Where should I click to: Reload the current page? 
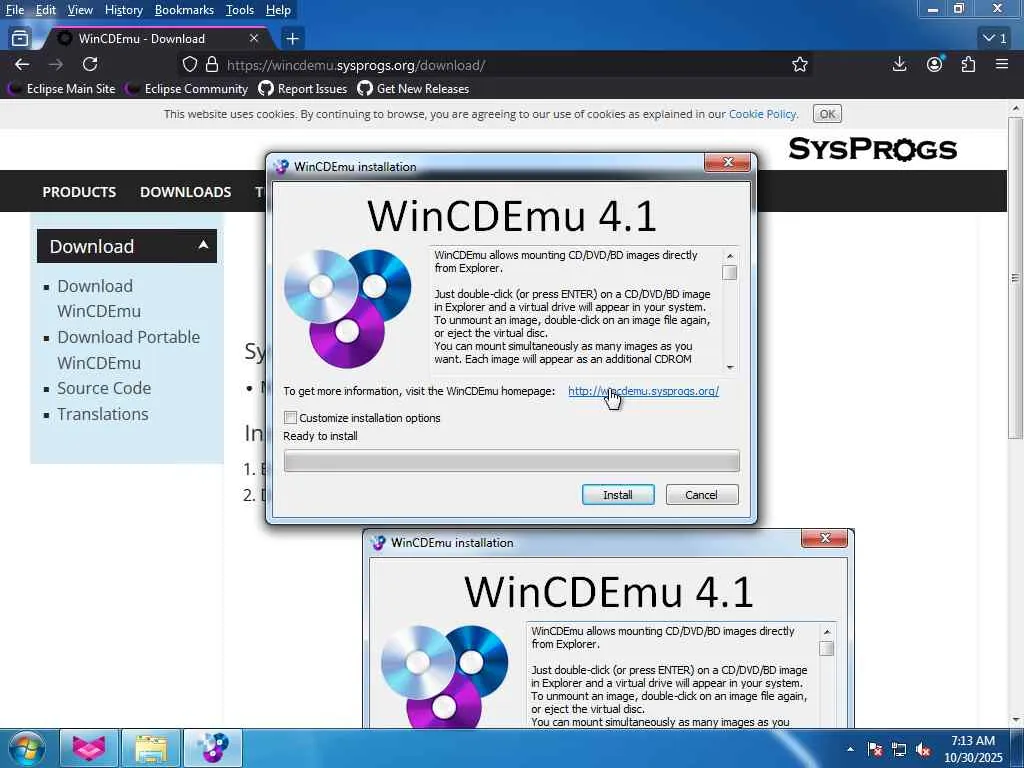(90, 64)
